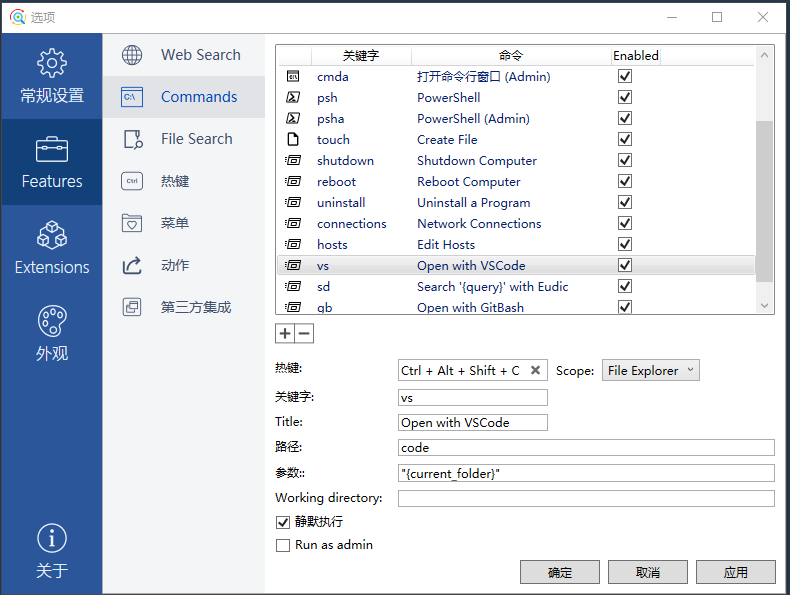790x595 pixels.
Task: Clear the hotkey with the X icon
Action: coord(536,370)
